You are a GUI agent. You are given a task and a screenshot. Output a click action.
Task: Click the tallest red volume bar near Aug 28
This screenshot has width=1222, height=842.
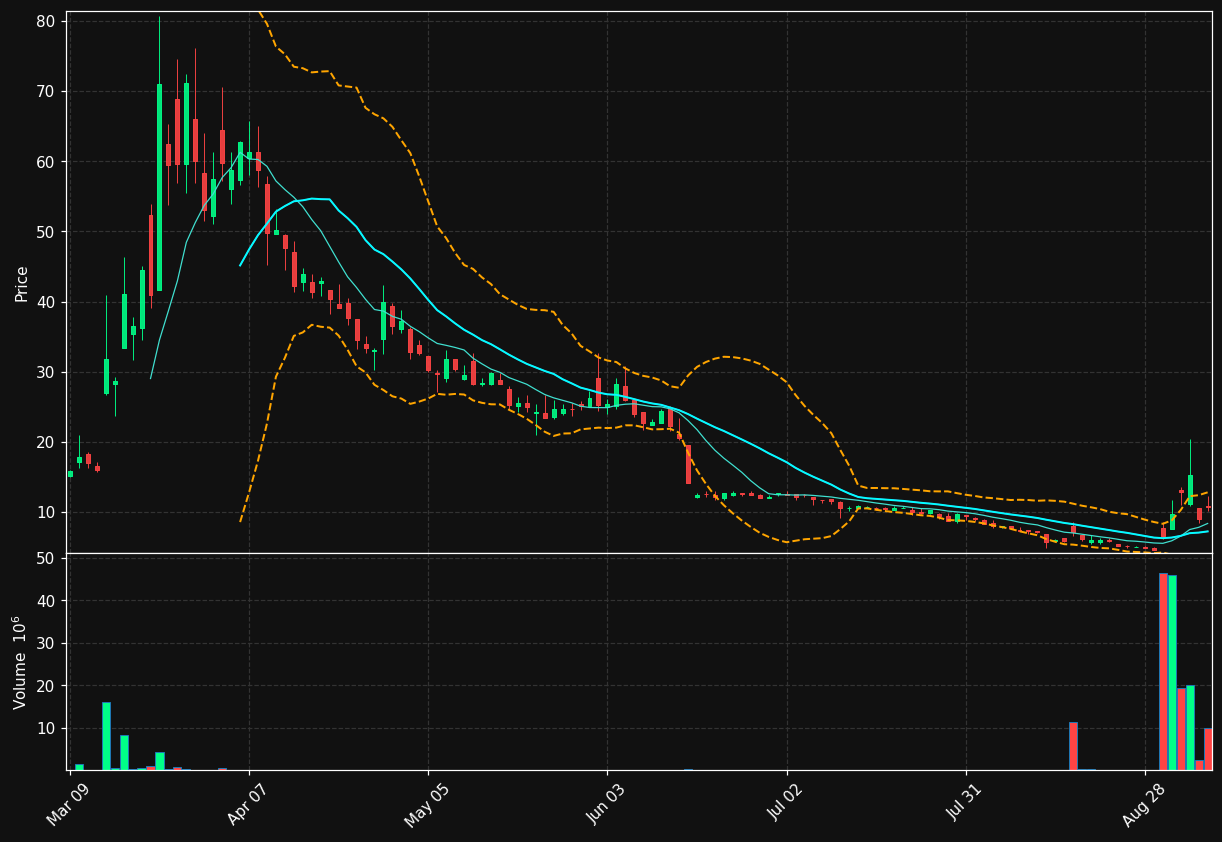tap(1163, 672)
